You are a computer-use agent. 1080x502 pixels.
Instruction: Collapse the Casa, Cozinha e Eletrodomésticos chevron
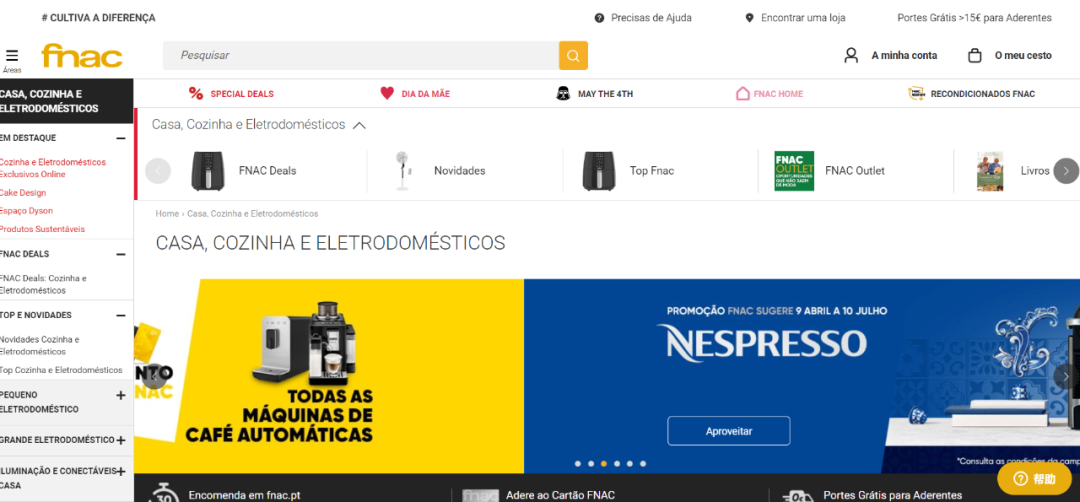[359, 125]
